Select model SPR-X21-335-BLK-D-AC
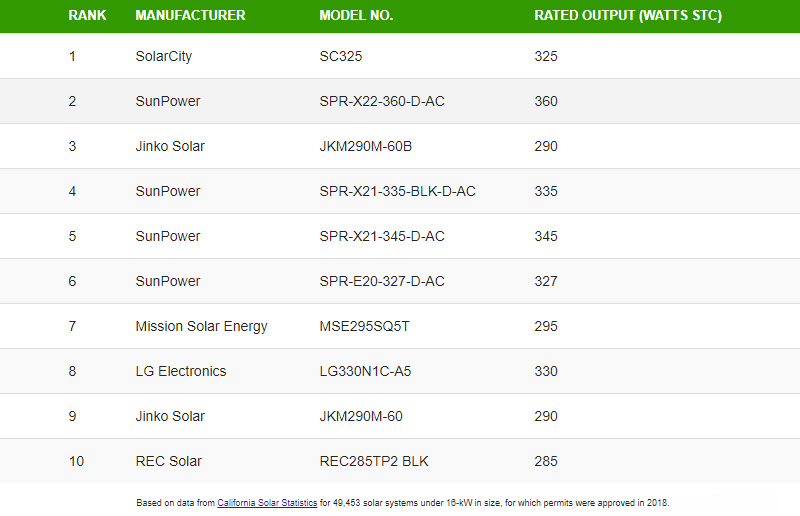The width and height of the screenshot is (800, 516). pos(397,191)
